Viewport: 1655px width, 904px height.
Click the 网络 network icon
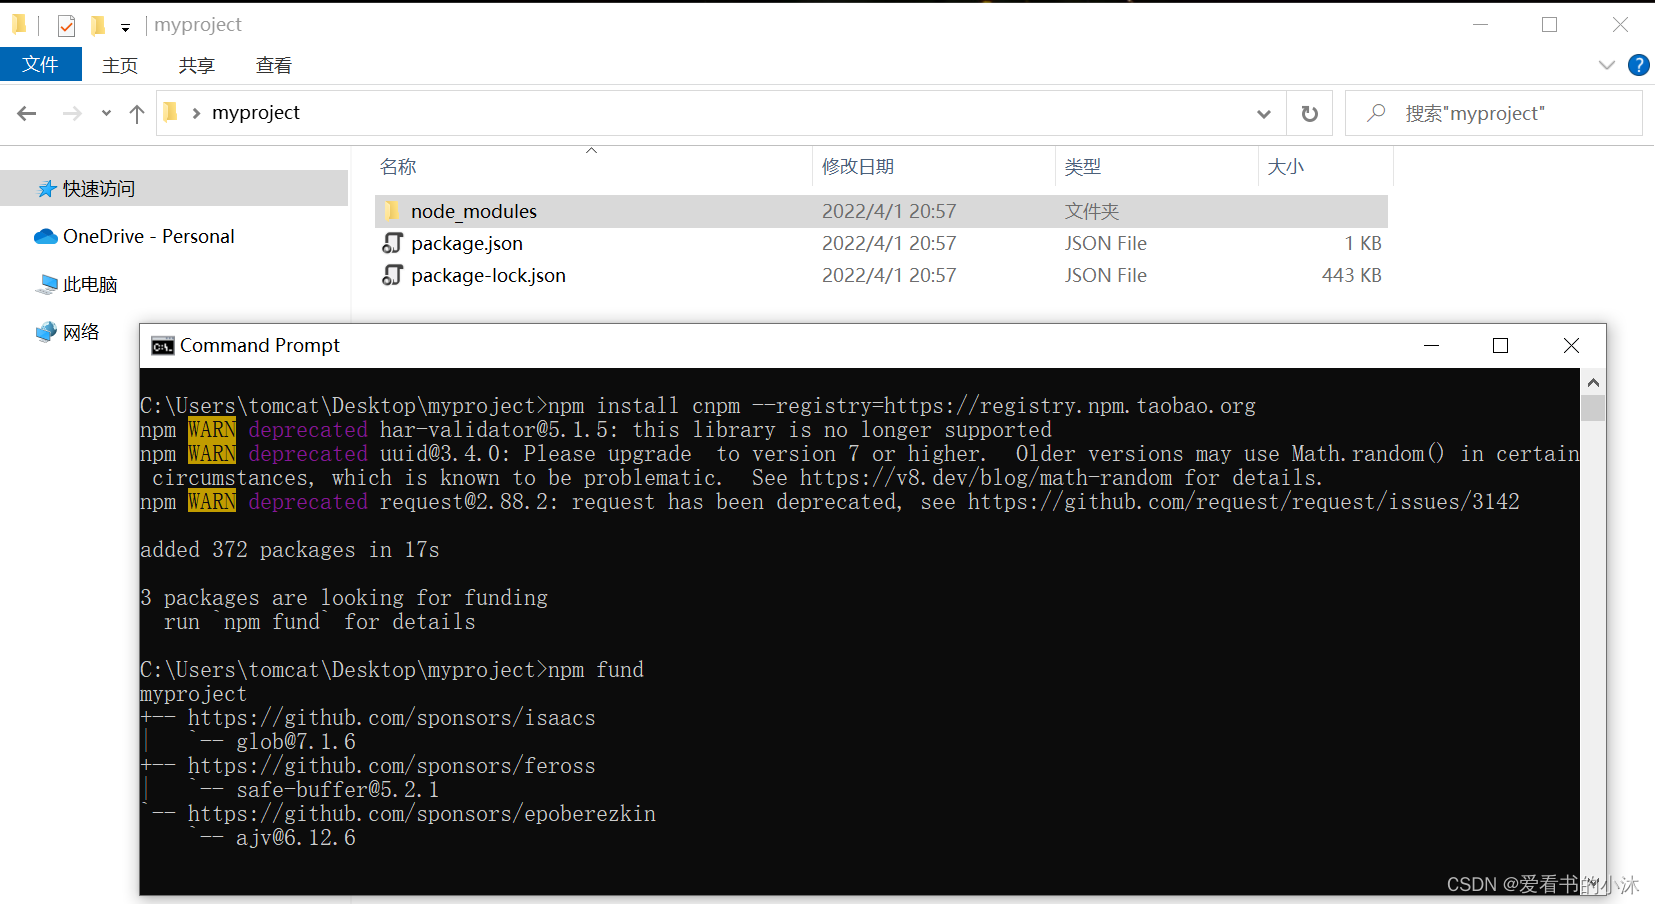[x=46, y=332]
